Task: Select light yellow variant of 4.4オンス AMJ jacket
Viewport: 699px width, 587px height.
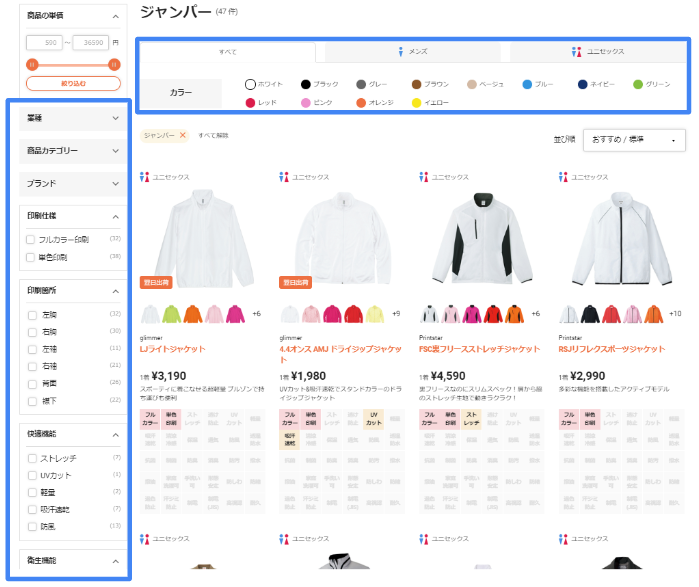Action: coord(375,314)
